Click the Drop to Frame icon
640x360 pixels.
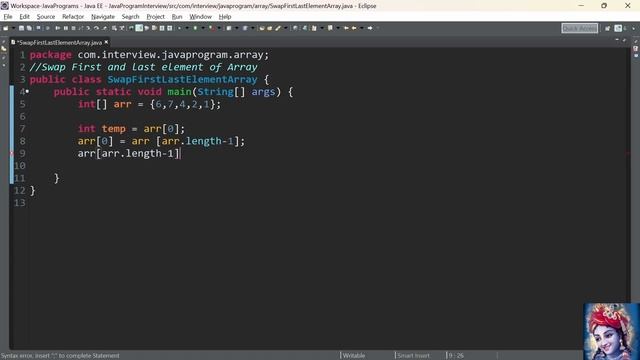click(x=114, y=28)
